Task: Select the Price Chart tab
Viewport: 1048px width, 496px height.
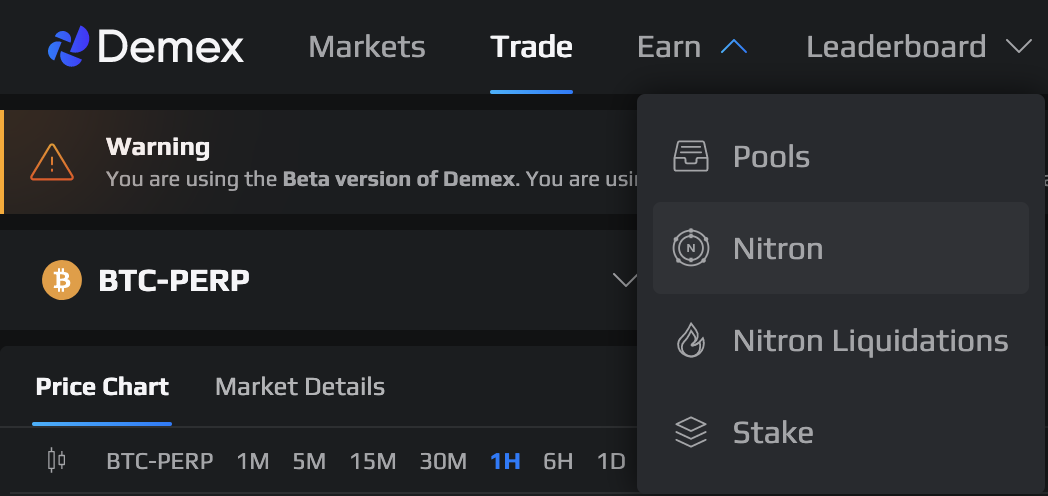Action: click(102, 387)
